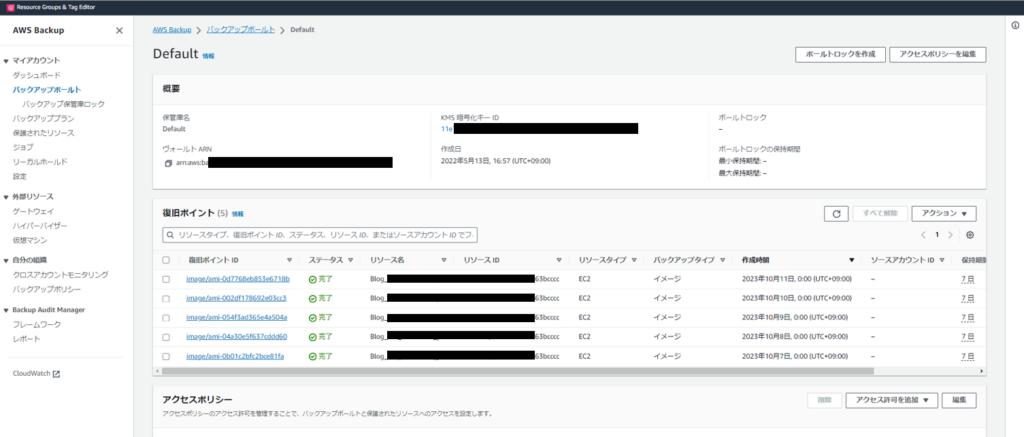Click アクセスポリシーを編集 button

[938, 55]
